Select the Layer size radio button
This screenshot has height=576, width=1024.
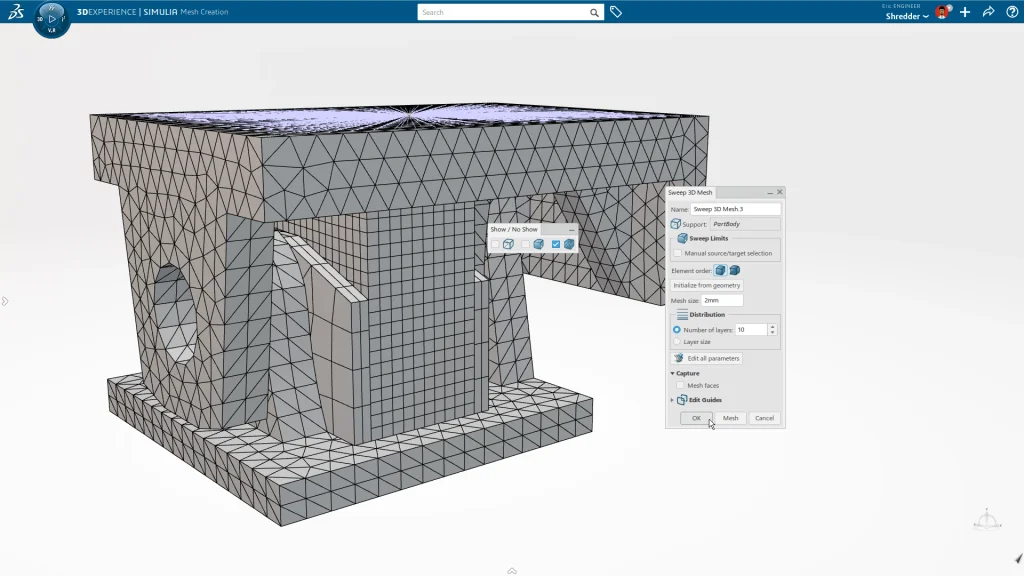pos(677,342)
